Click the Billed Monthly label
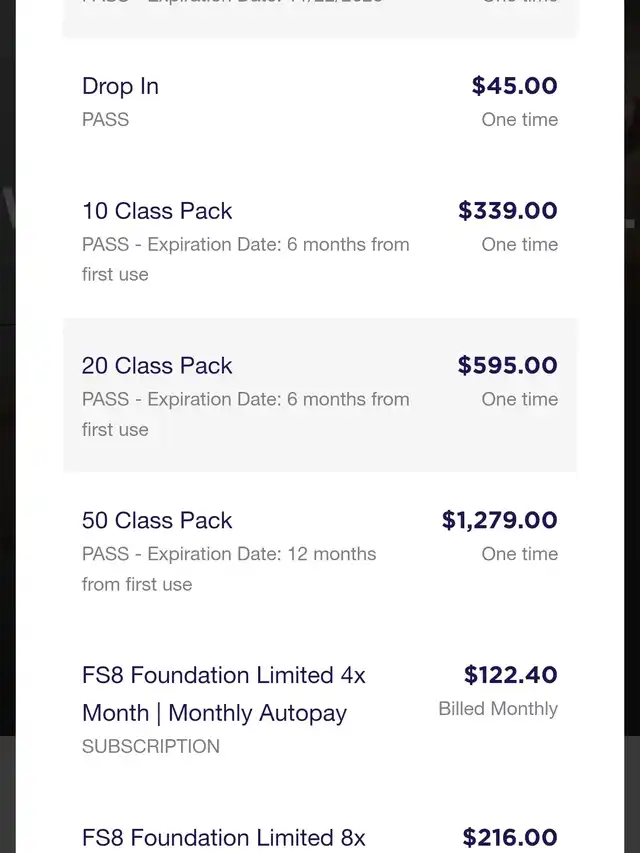The image size is (640, 853). tap(498, 709)
